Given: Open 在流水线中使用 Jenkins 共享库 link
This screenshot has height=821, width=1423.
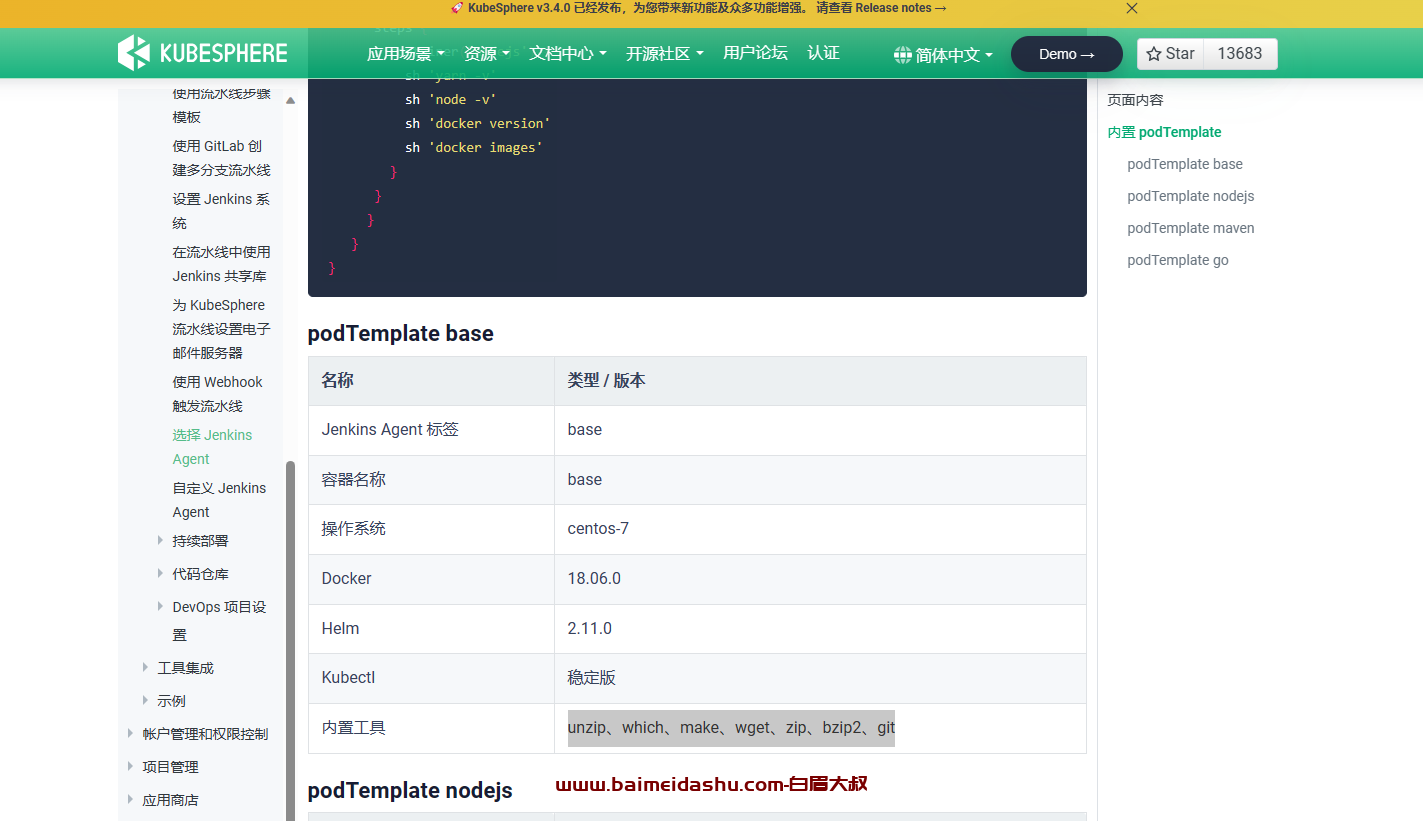Looking at the screenshot, I should click(221, 264).
